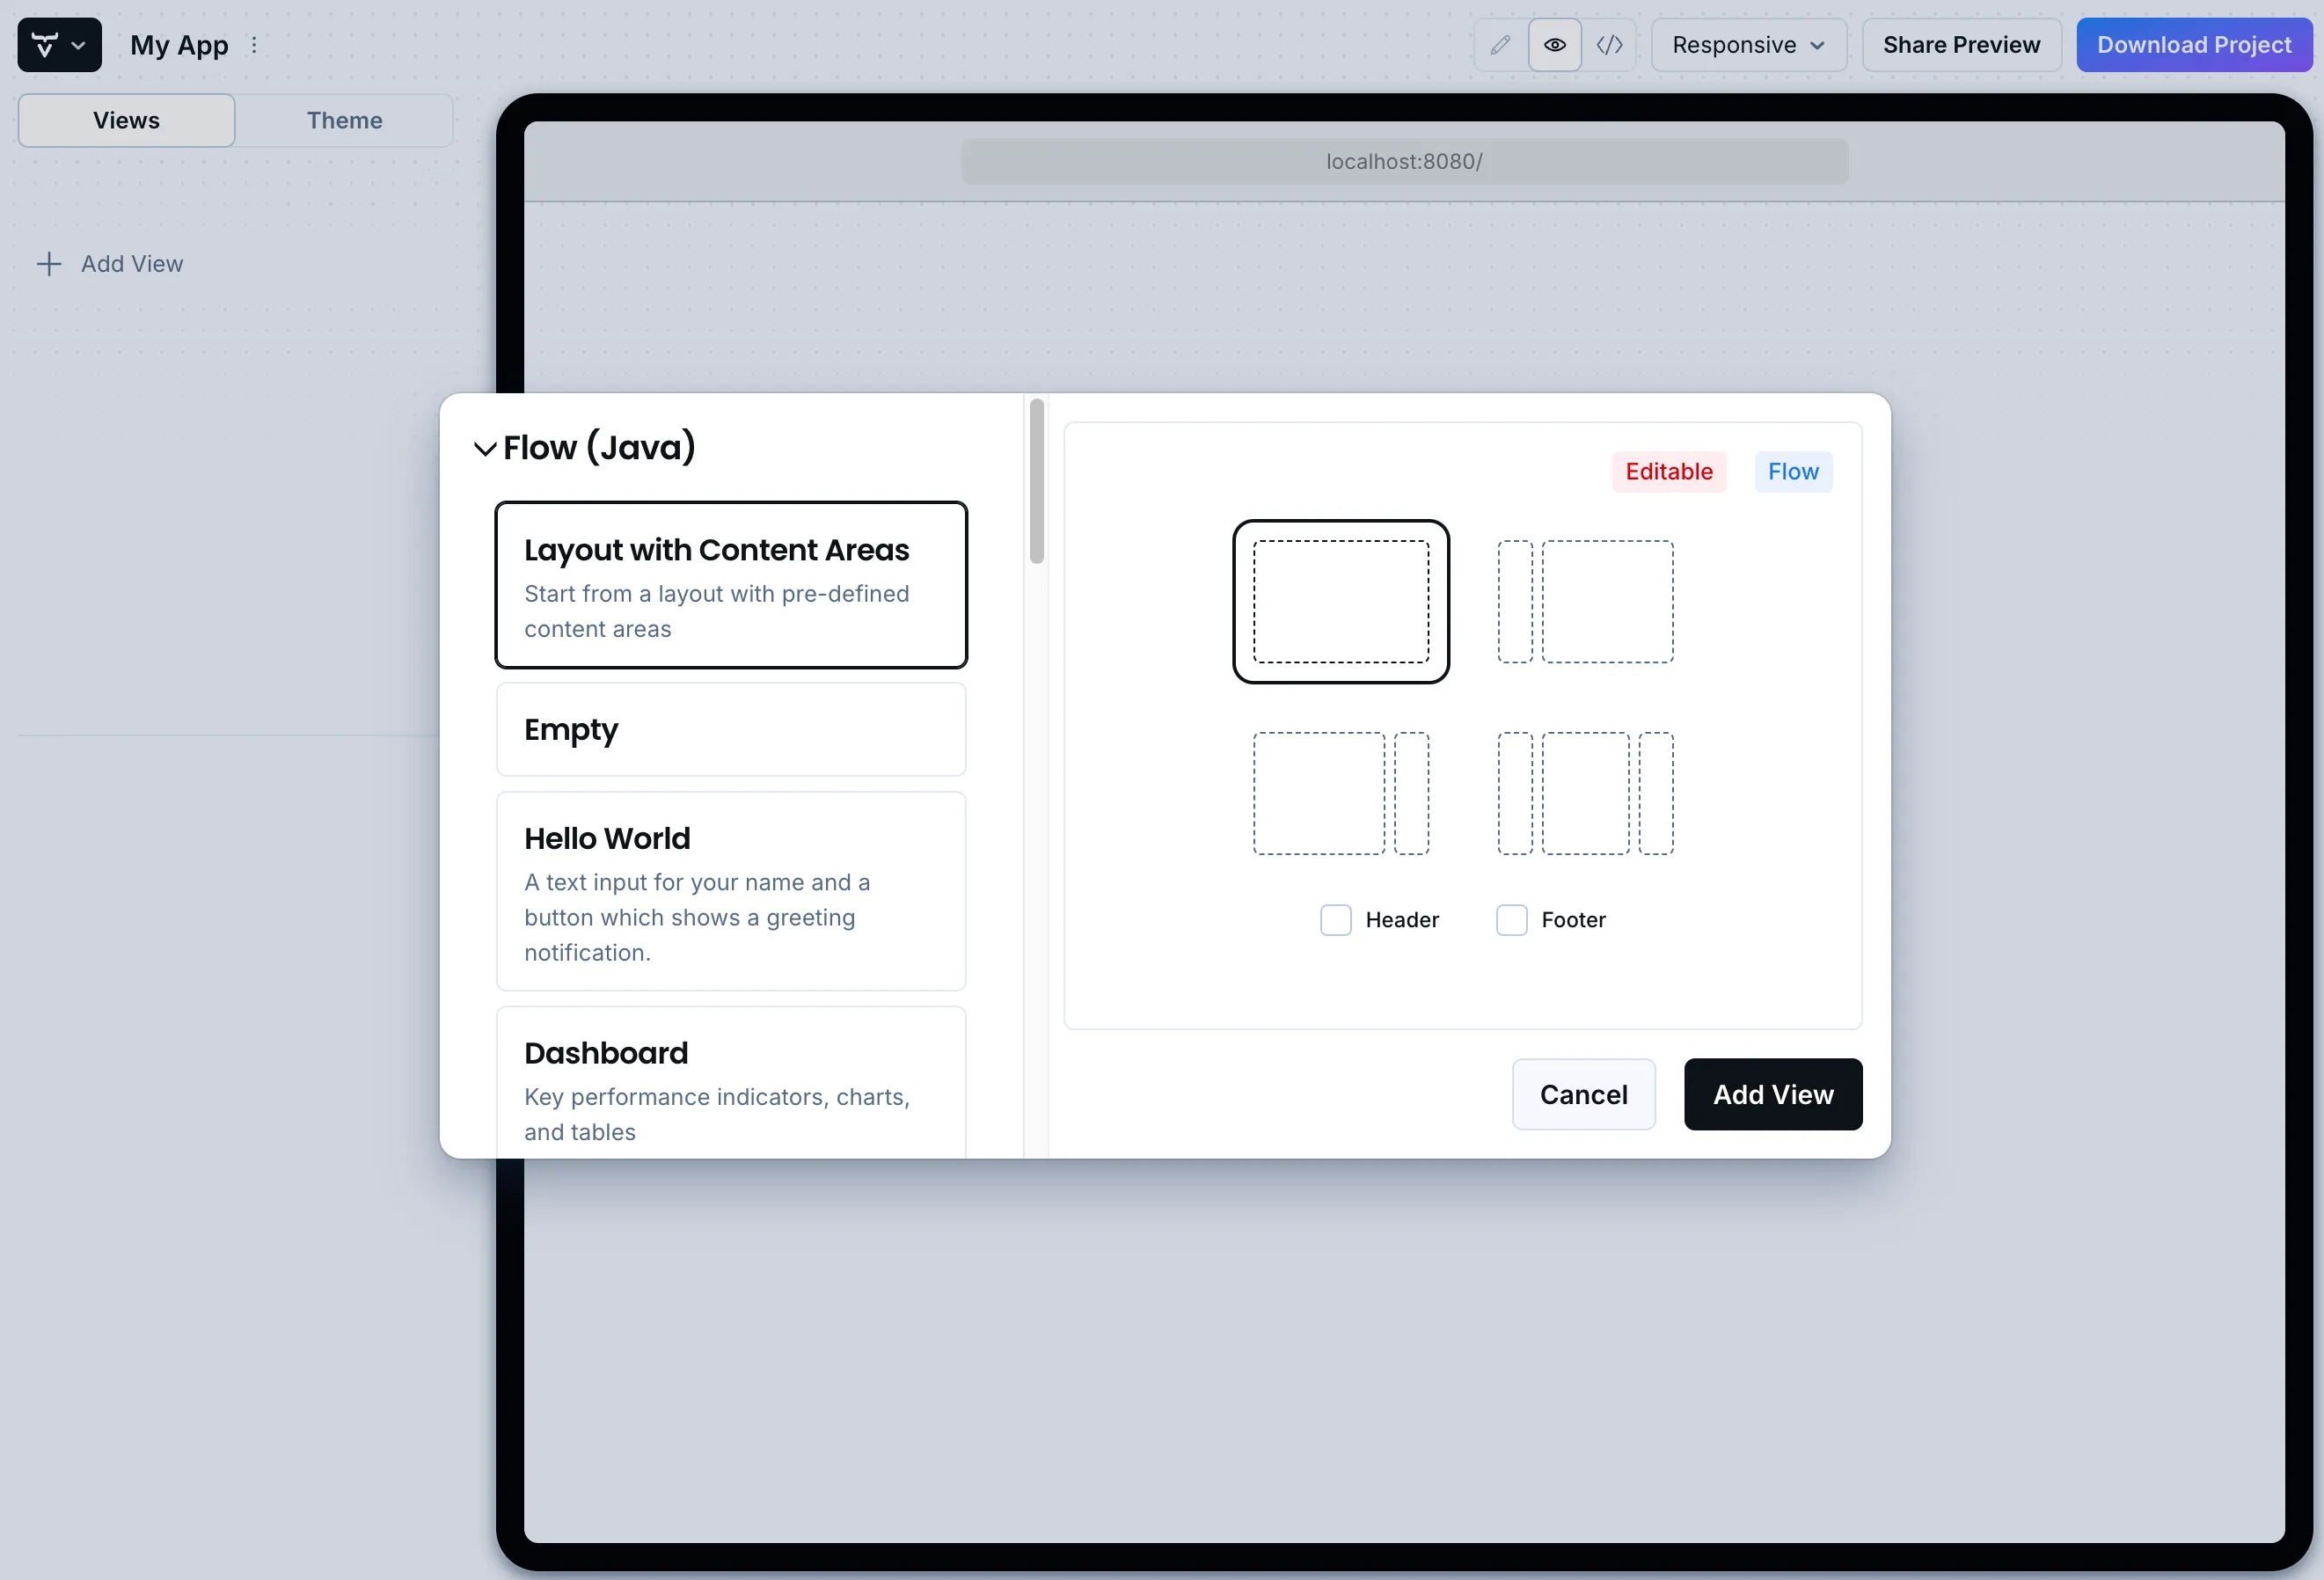Click the plus icon to add a view
This screenshot has width=2324, height=1580.
tap(50, 264)
